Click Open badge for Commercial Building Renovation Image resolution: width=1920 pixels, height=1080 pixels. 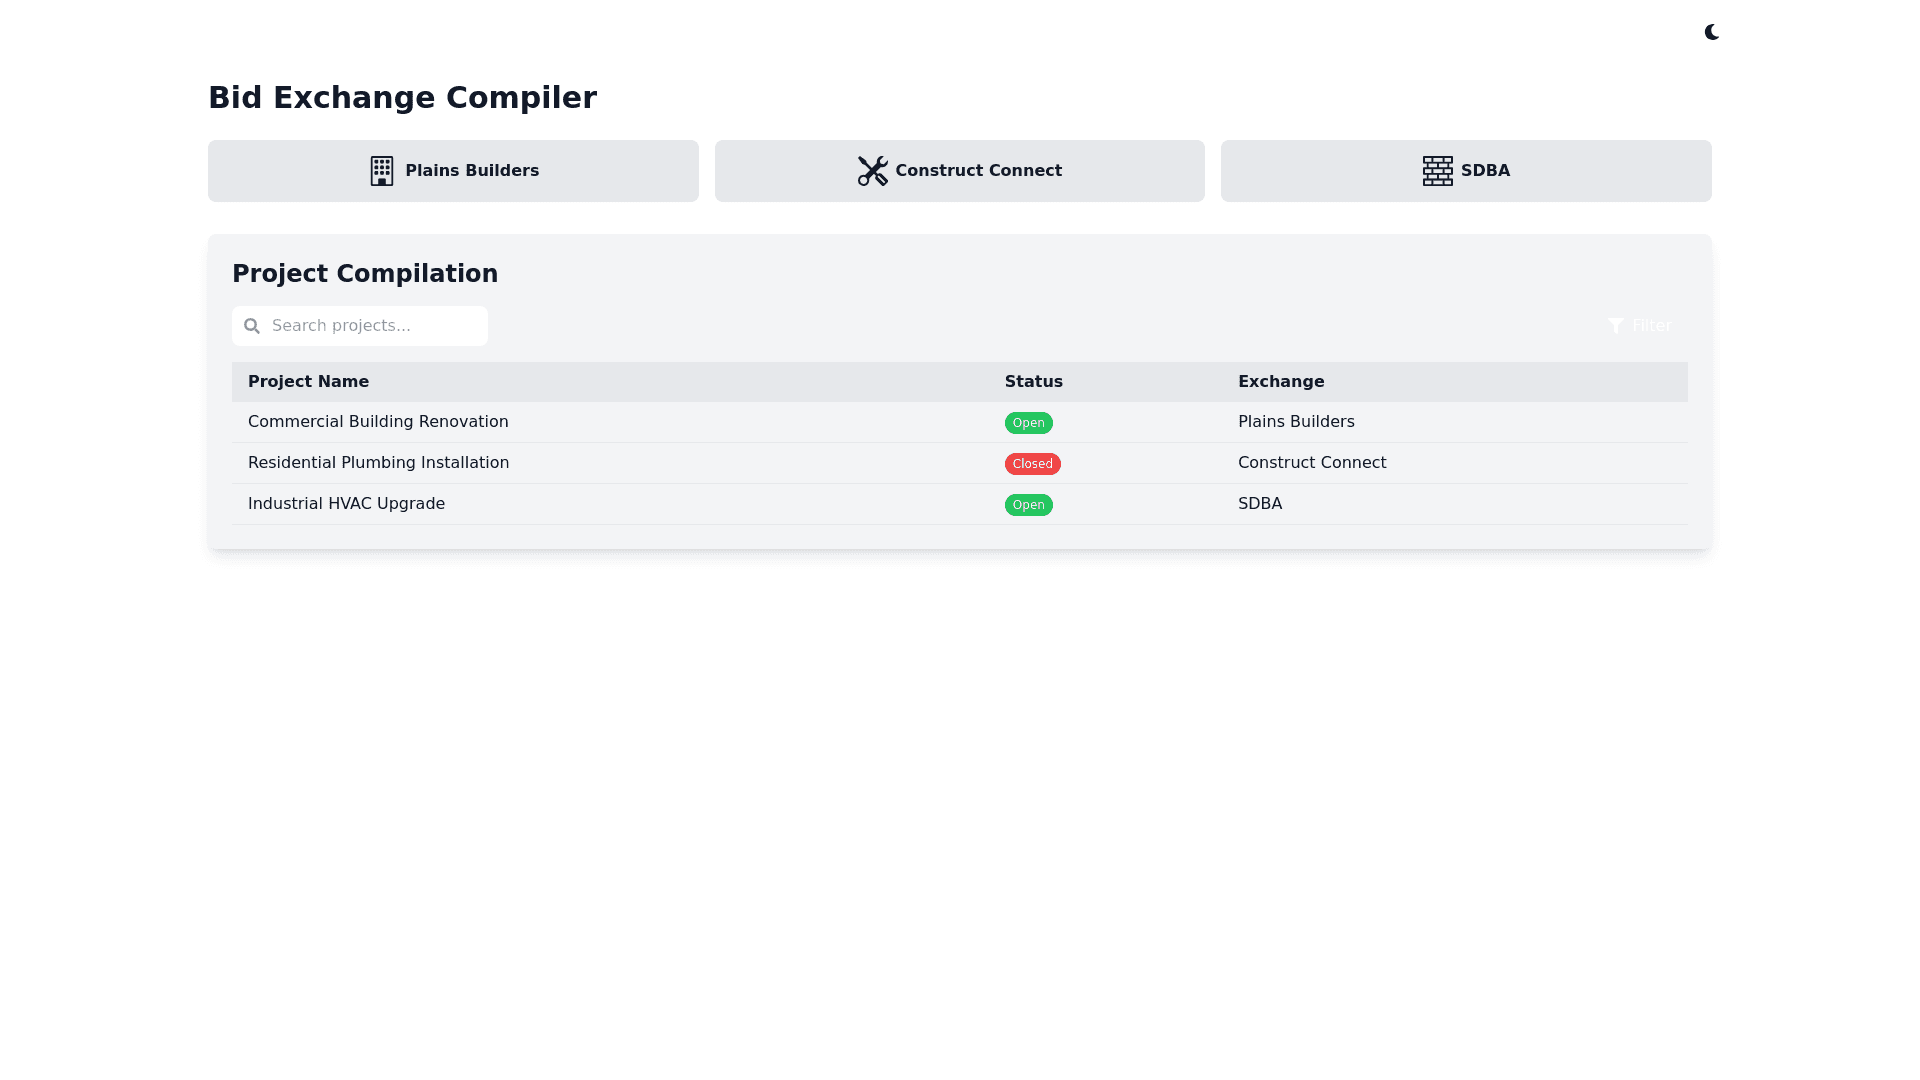coord(1028,423)
